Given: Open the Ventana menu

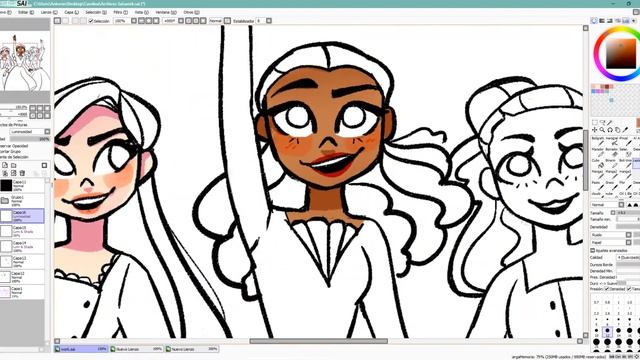Looking at the screenshot, I should pos(166,12).
